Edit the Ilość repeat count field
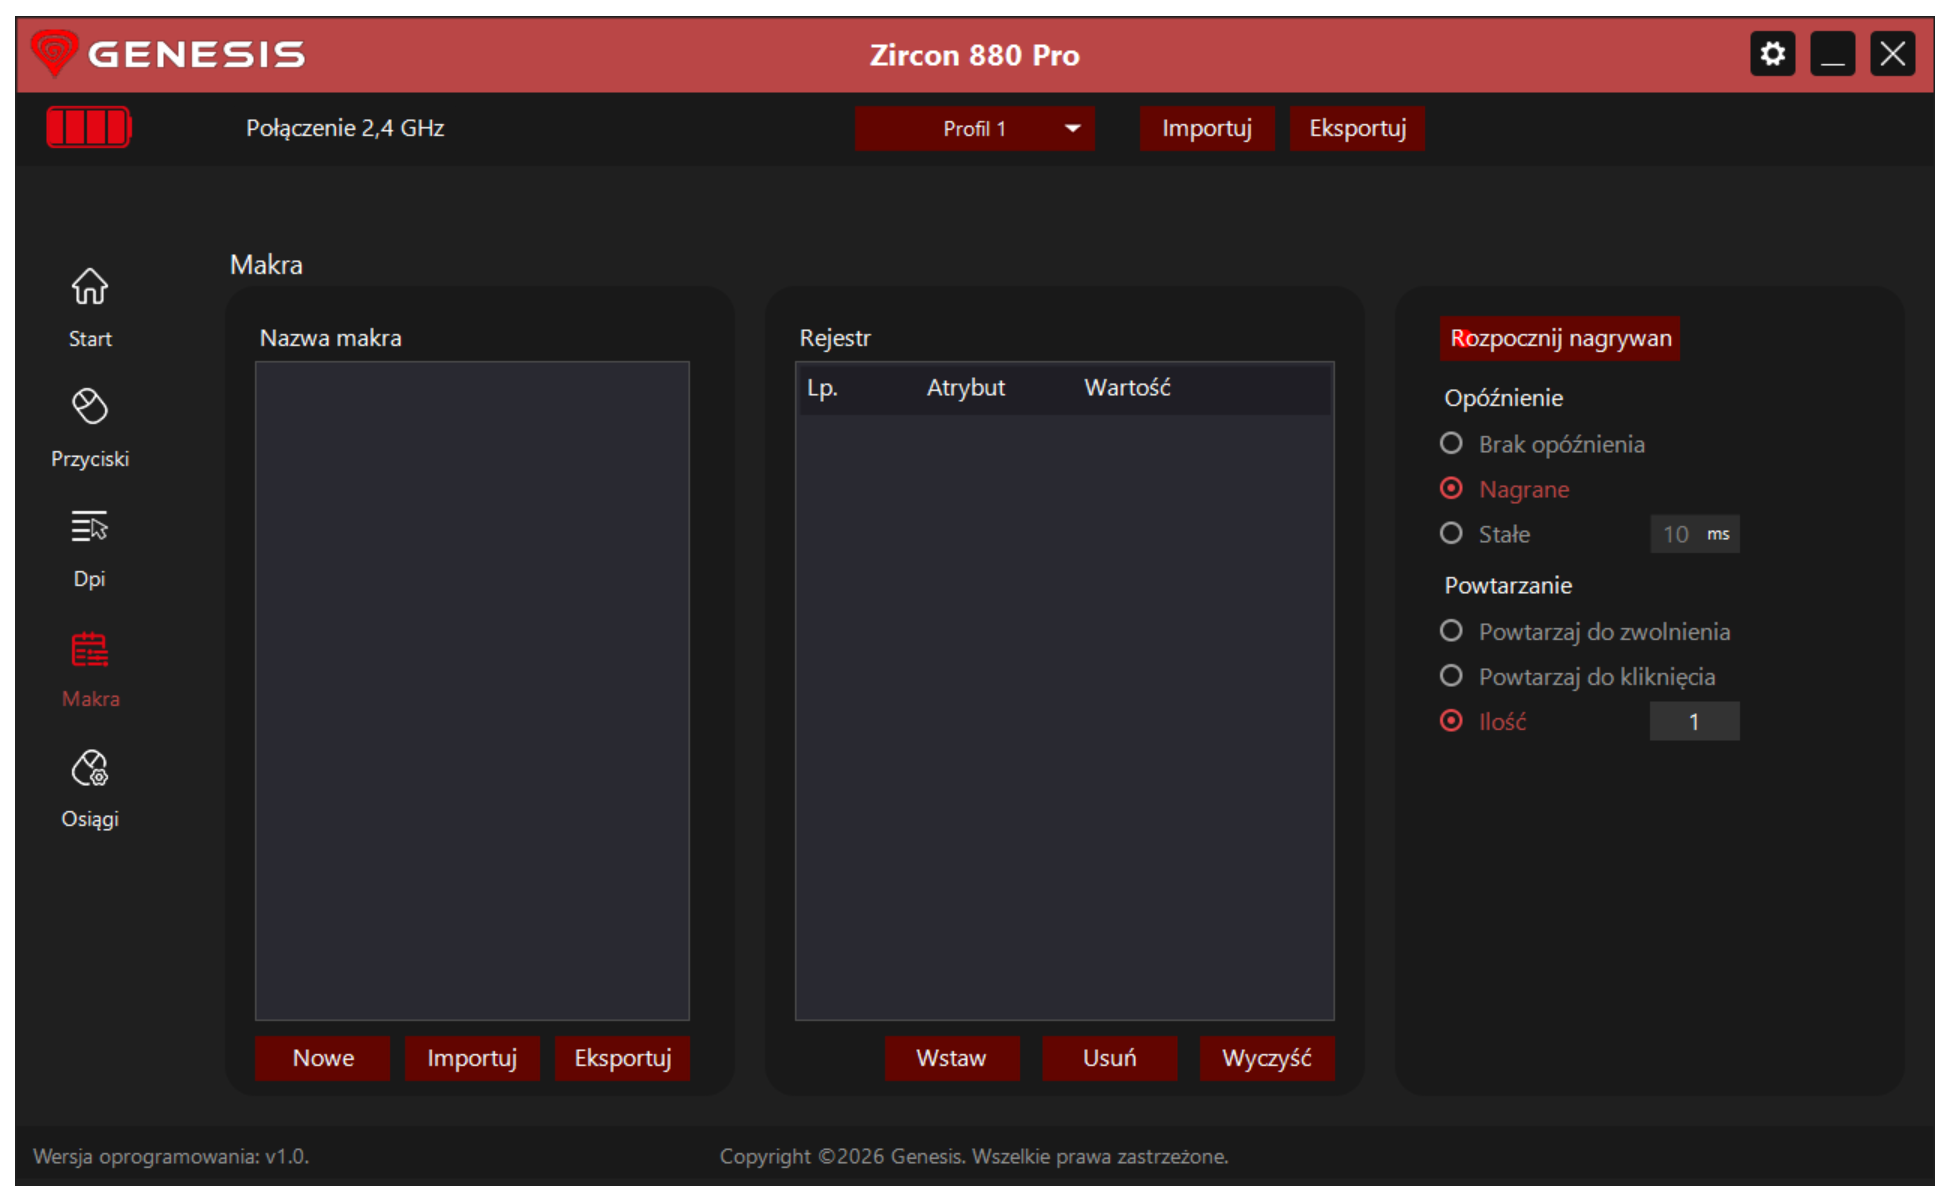Image resolution: width=1948 pixels, height=1204 pixels. [1694, 721]
